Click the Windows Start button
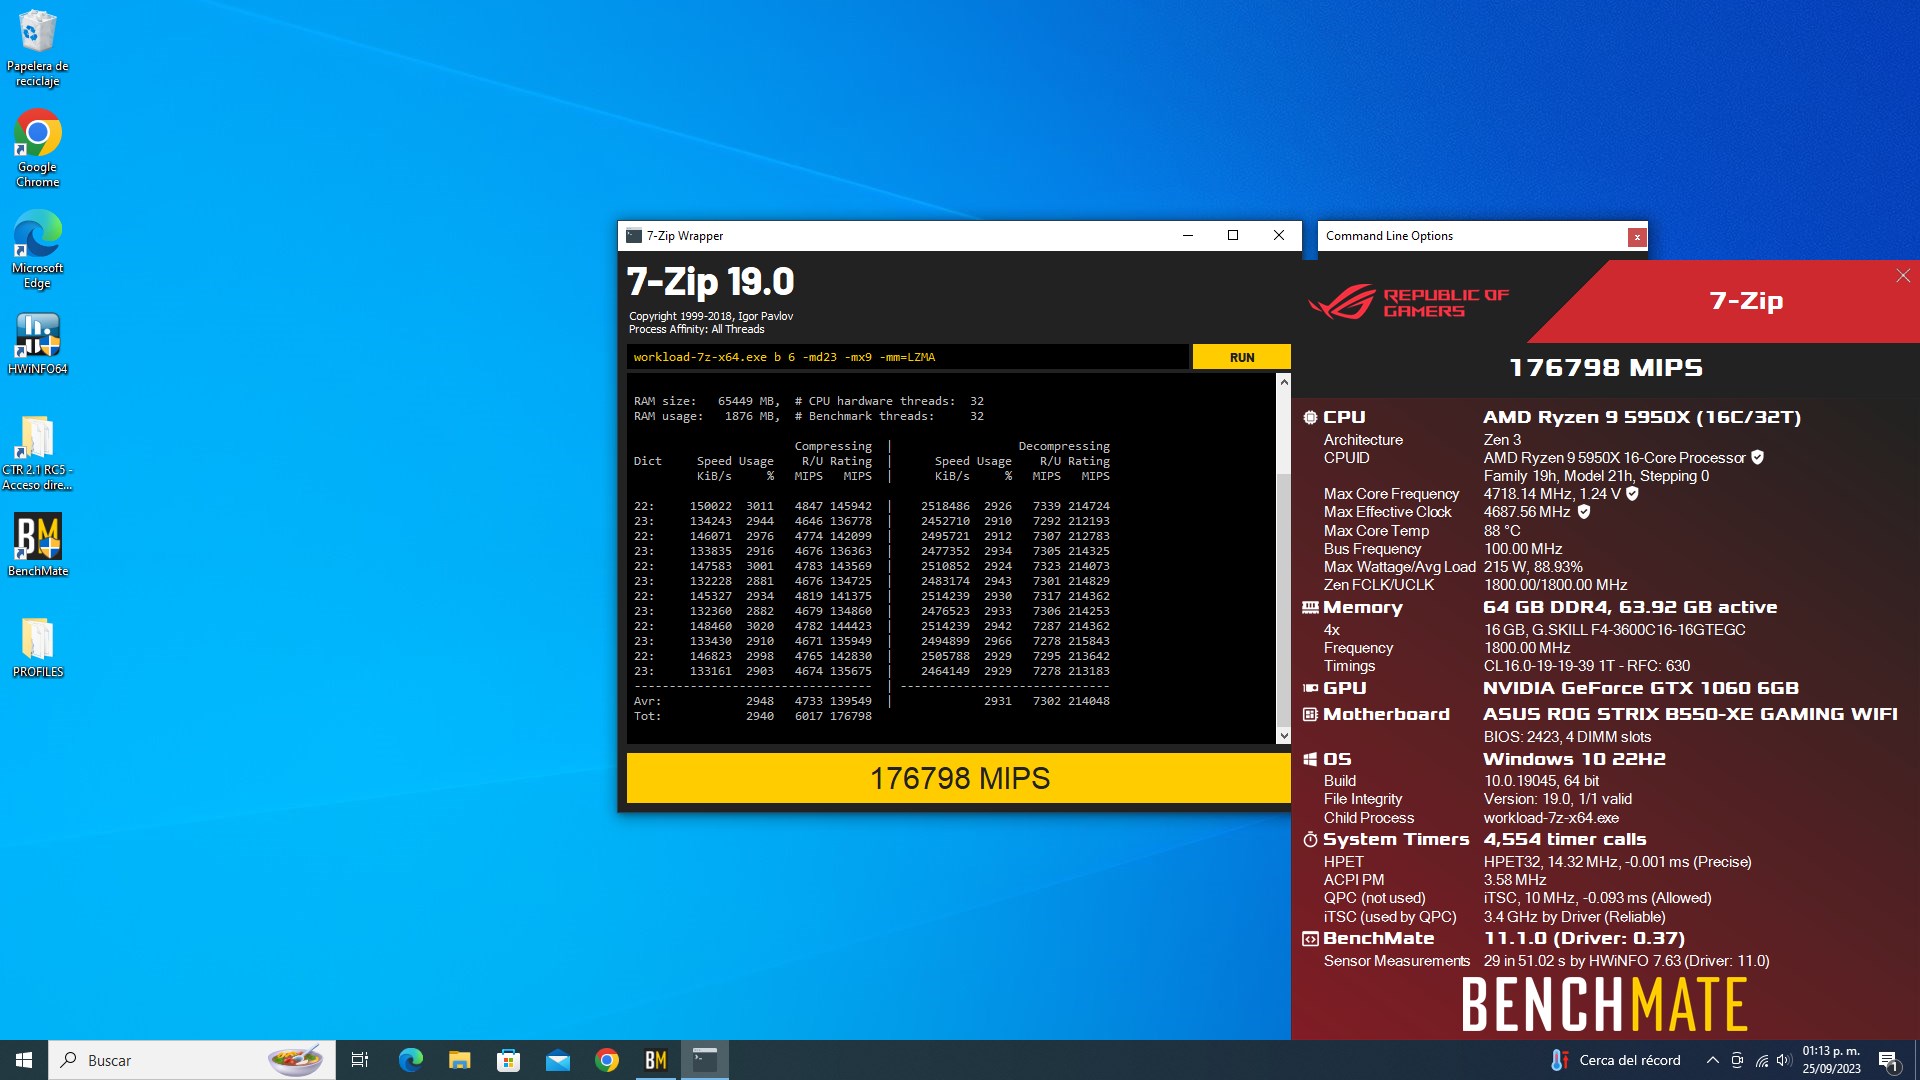The width and height of the screenshot is (1920, 1080). click(24, 1060)
